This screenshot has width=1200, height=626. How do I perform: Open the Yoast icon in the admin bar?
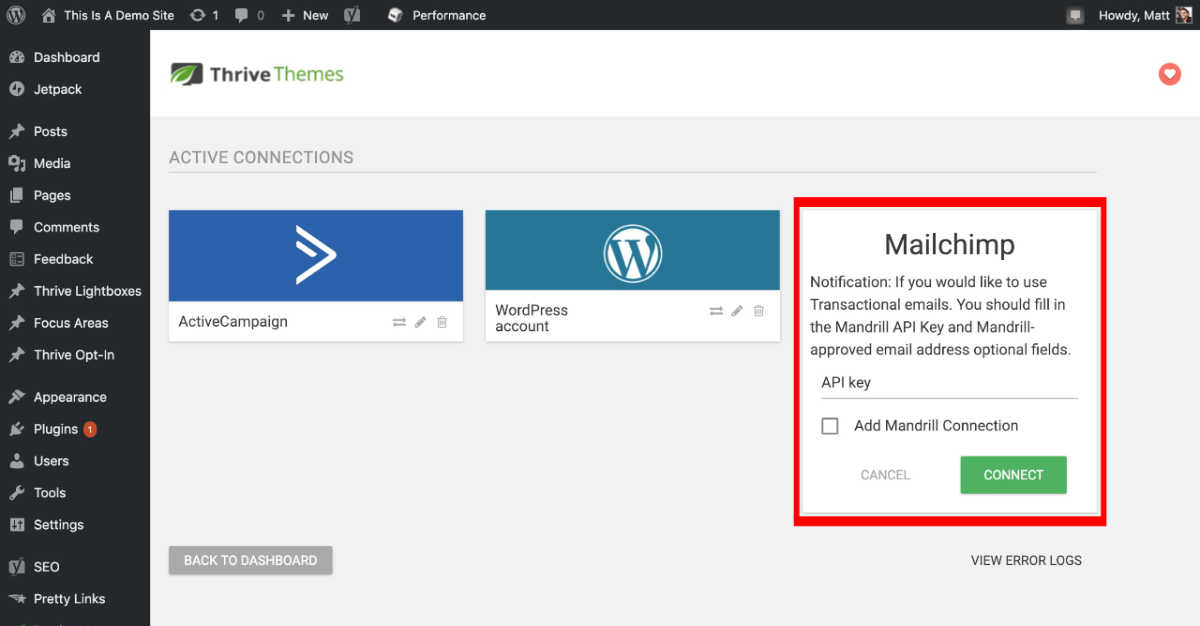pos(352,15)
